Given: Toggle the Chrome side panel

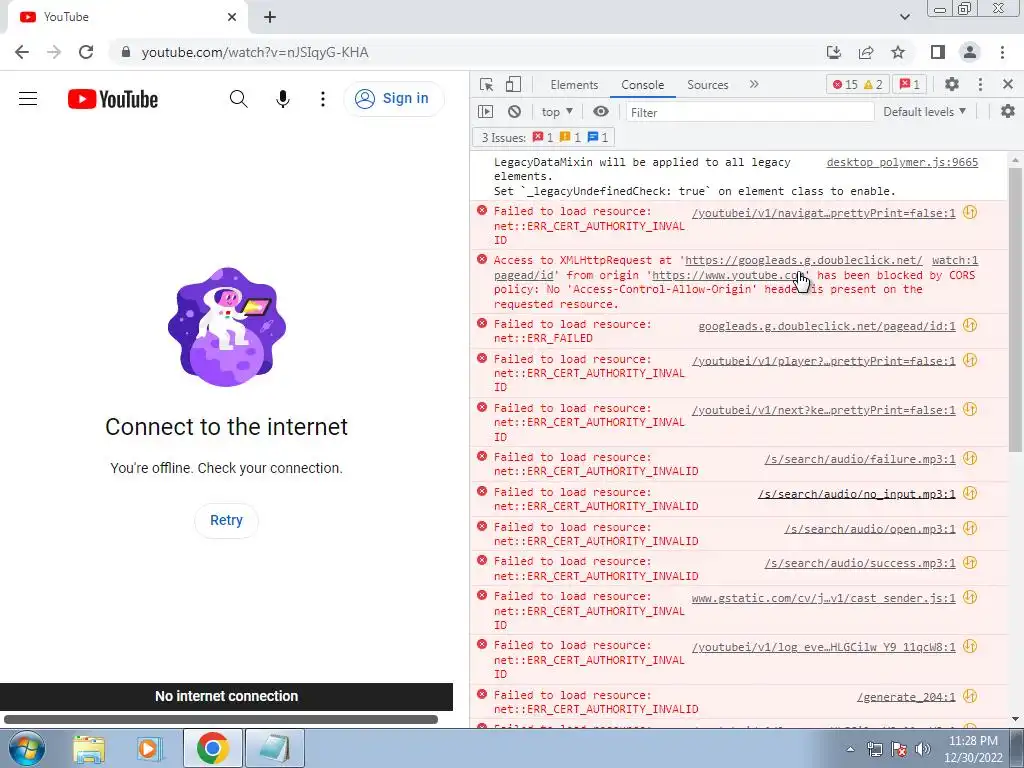Looking at the screenshot, I should click(938, 52).
